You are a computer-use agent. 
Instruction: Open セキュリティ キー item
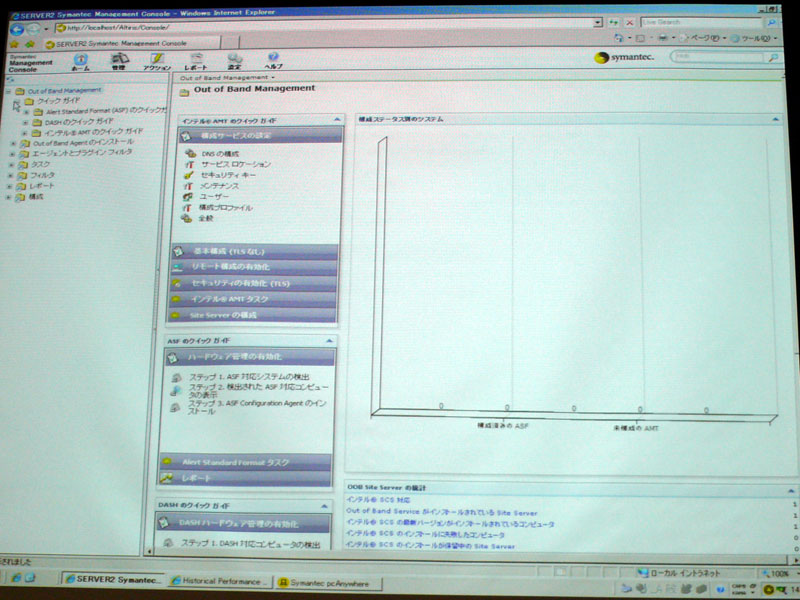(x=228, y=175)
